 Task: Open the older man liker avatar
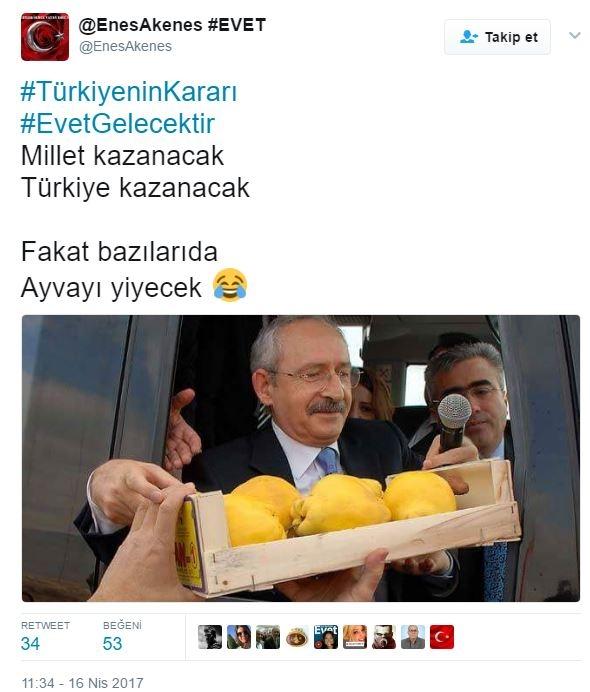pos(413,637)
